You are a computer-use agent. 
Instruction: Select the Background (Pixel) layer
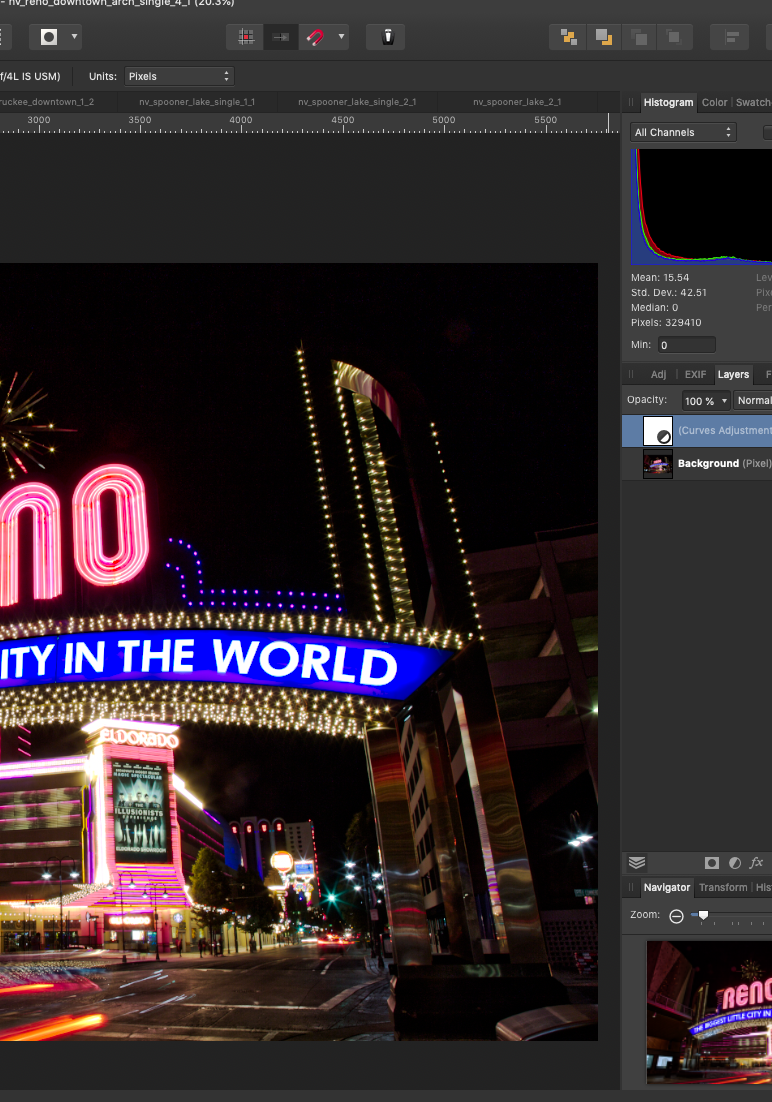click(x=697, y=464)
